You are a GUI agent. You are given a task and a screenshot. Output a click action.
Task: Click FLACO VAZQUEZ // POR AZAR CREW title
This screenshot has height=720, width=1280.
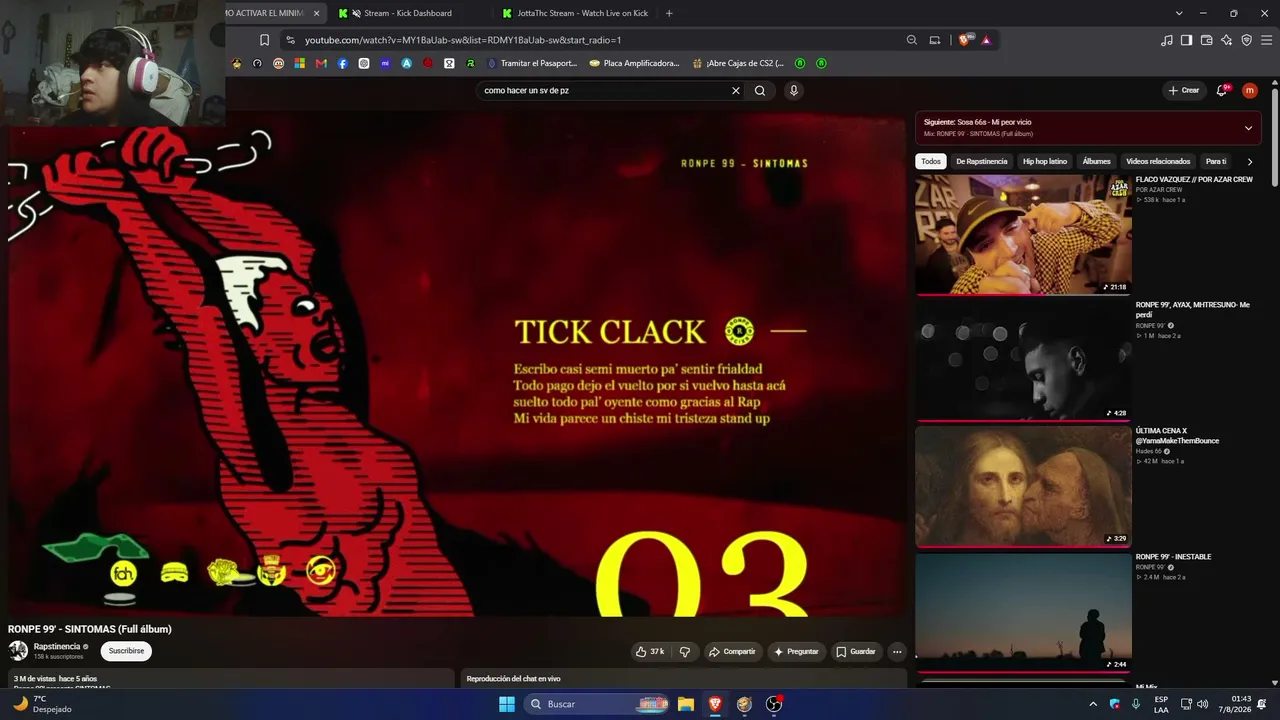tap(1194, 180)
